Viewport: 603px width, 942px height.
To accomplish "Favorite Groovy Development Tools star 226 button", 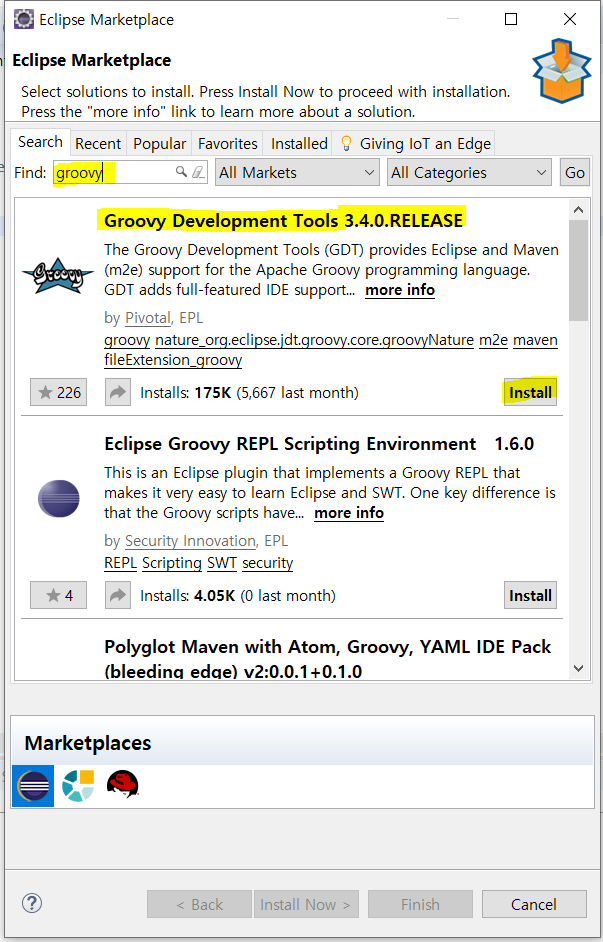I will click(59, 393).
